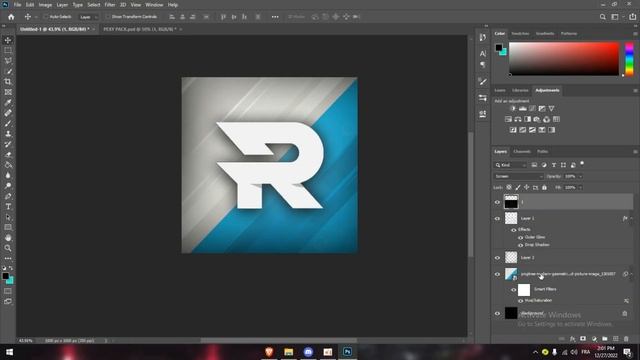This screenshot has height=360, width=640.
Task: Open the Opacity dropdown arrow
Action: pos(580,176)
